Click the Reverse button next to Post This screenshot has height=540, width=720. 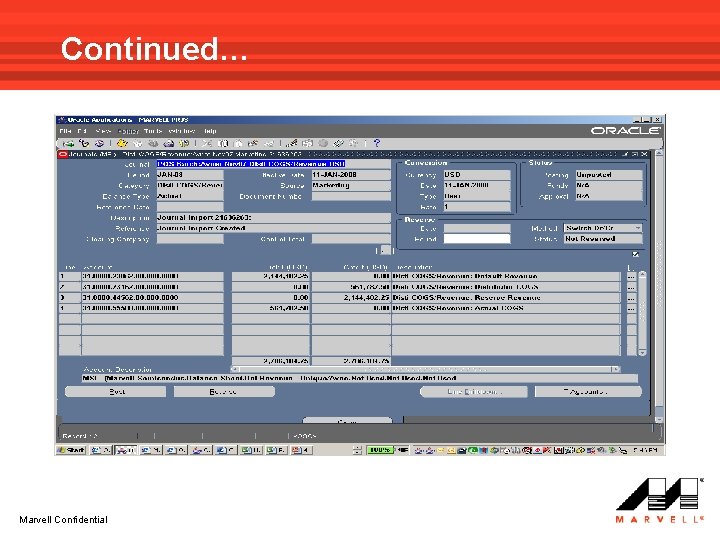click(224, 392)
